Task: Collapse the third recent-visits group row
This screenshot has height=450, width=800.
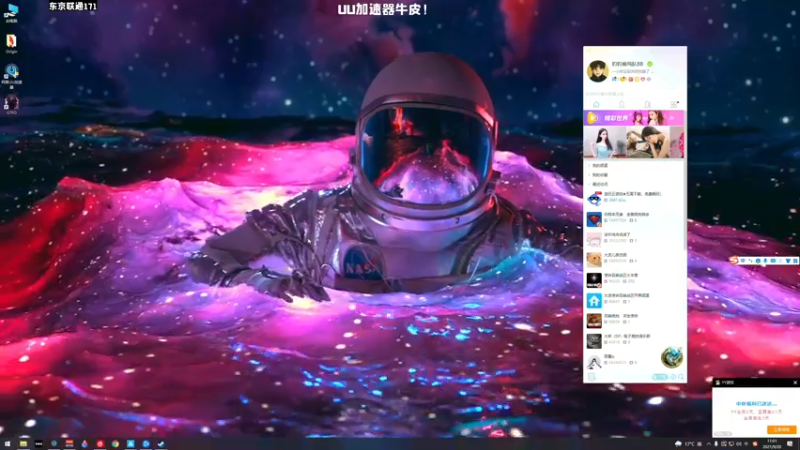Action: [x=634, y=184]
